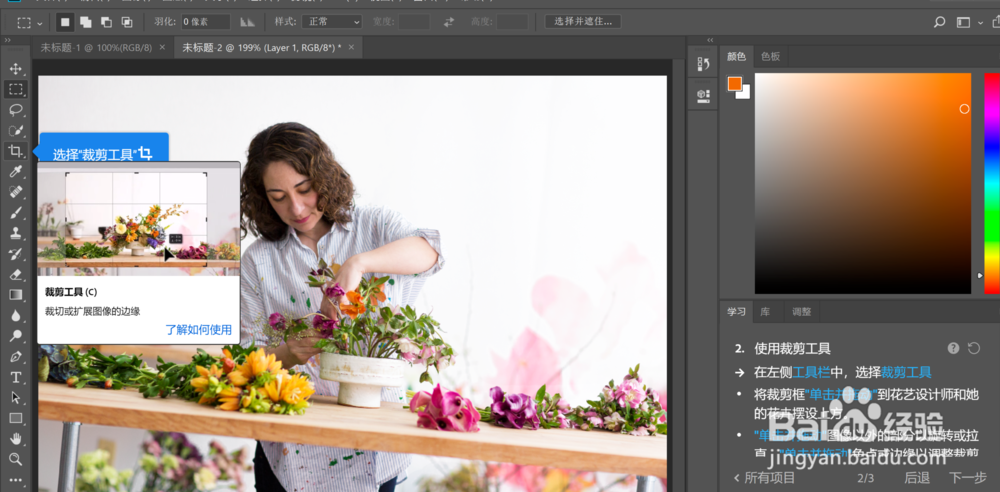Image resolution: width=1000 pixels, height=492 pixels.
Task: Open the 3D panel cube icon
Action: click(703, 95)
